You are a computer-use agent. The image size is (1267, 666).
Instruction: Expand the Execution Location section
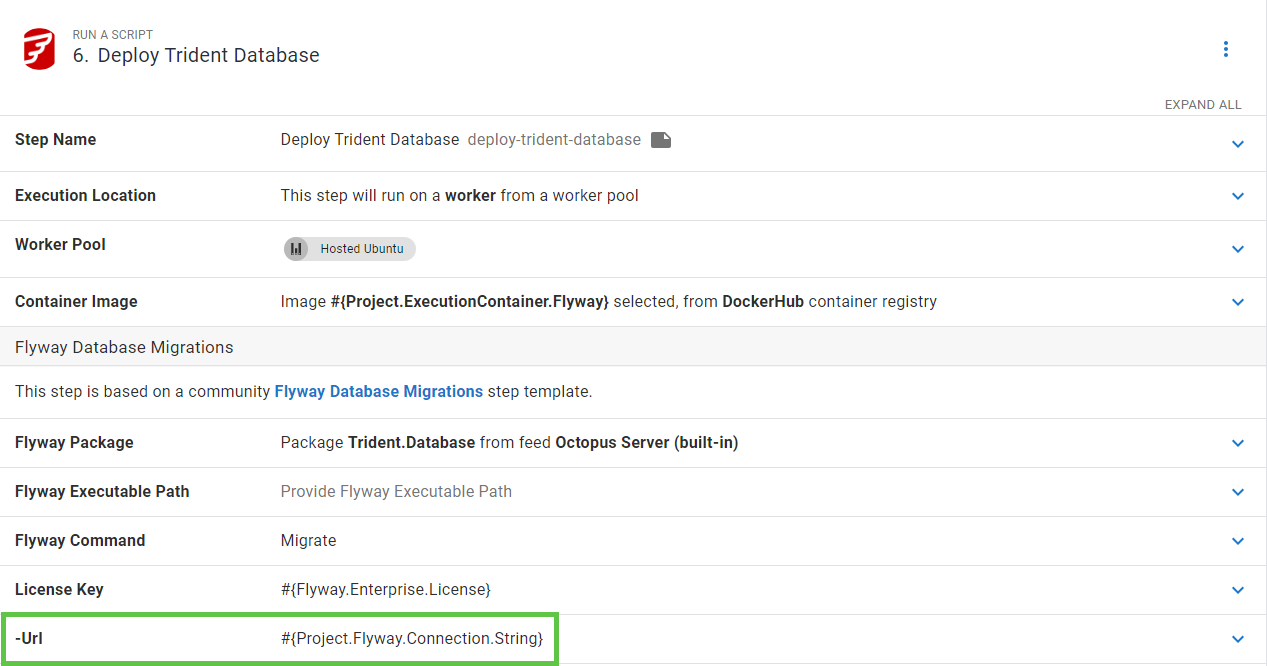[1238, 196]
